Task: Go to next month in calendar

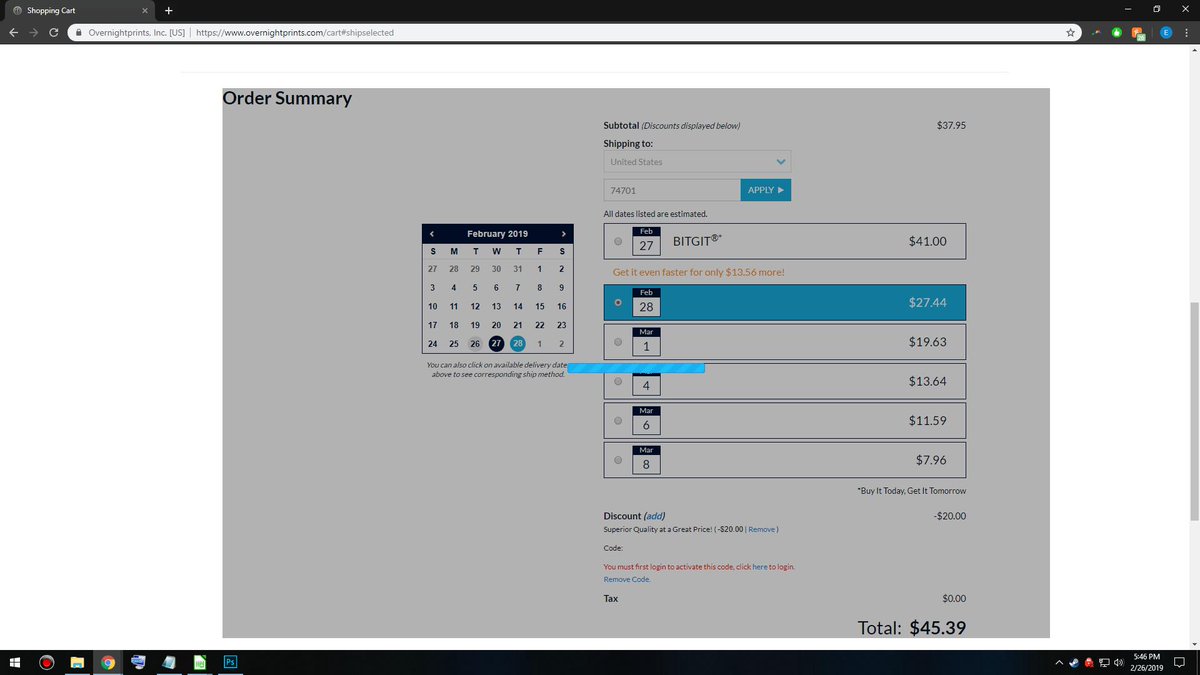Action: [x=564, y=234]
